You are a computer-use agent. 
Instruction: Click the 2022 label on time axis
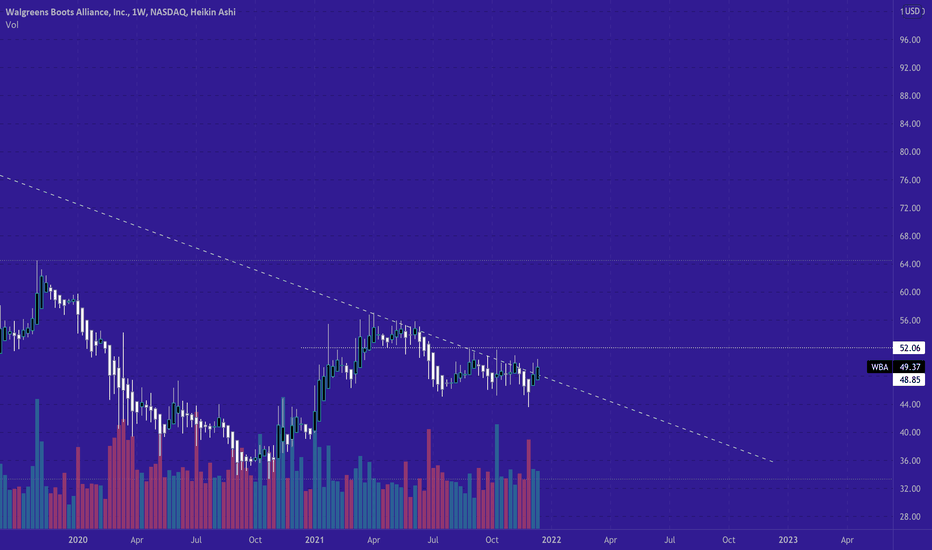[551, 540]
